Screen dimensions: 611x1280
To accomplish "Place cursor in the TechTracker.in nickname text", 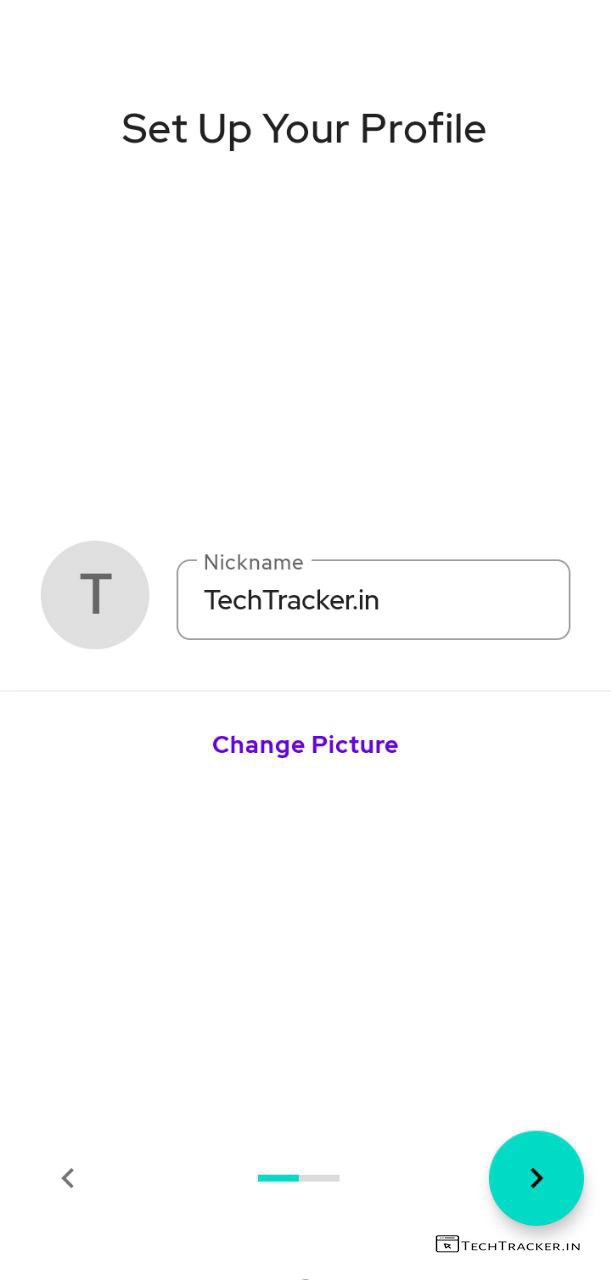I will click(x=291, y=600).
